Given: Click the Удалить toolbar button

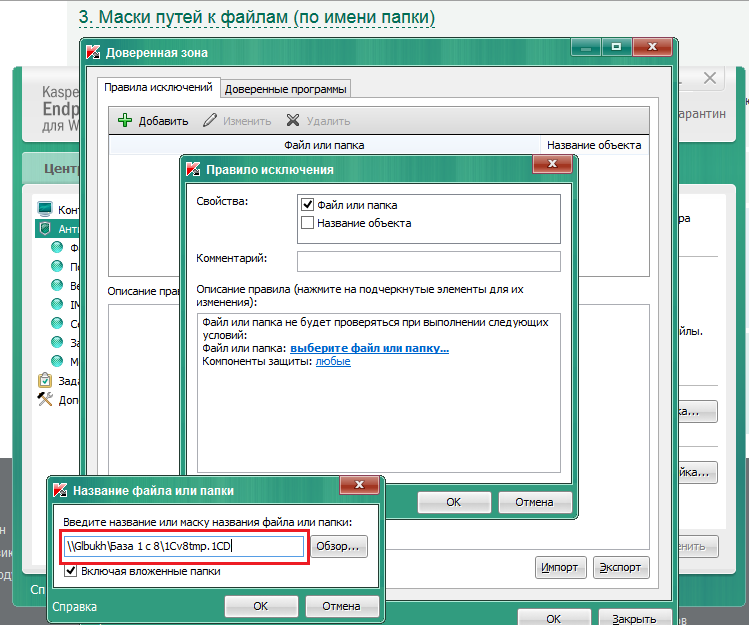Looking at the screenshot, I should (x=318, y=121).
